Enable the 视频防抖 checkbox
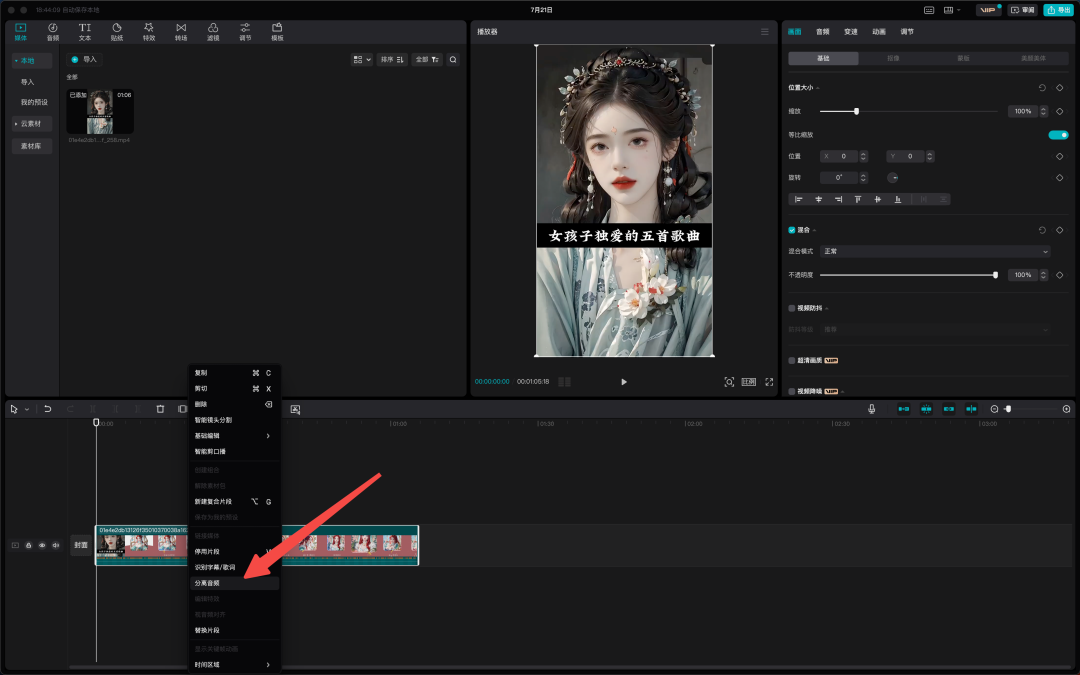The image size is (1080, 675). 791,308
